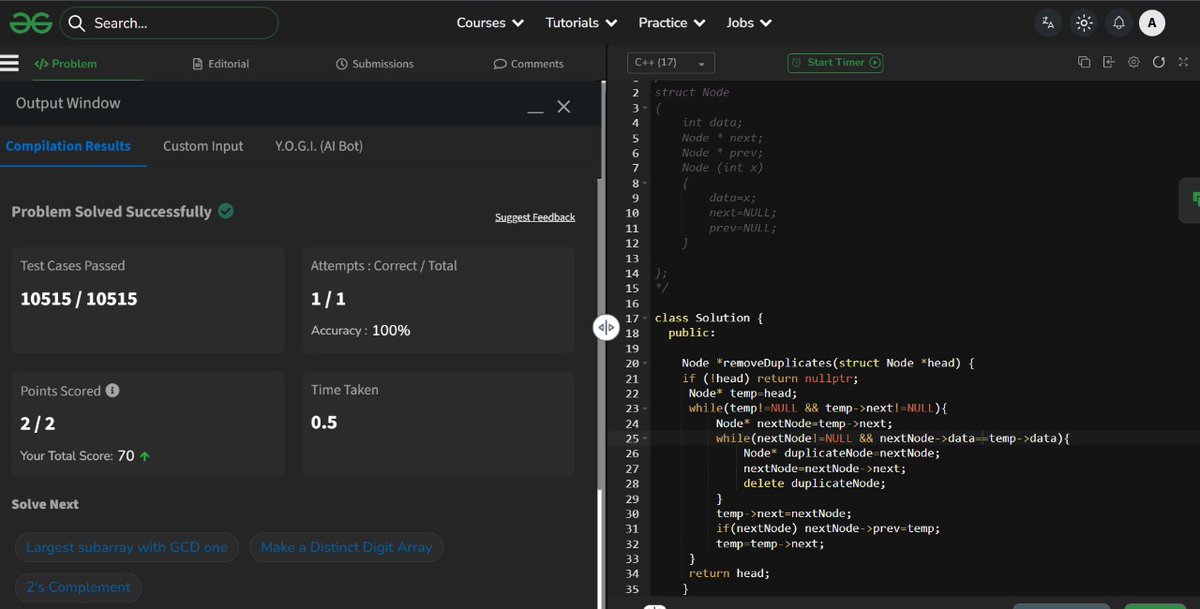Switch to the Submissions tab

[375, 63]
